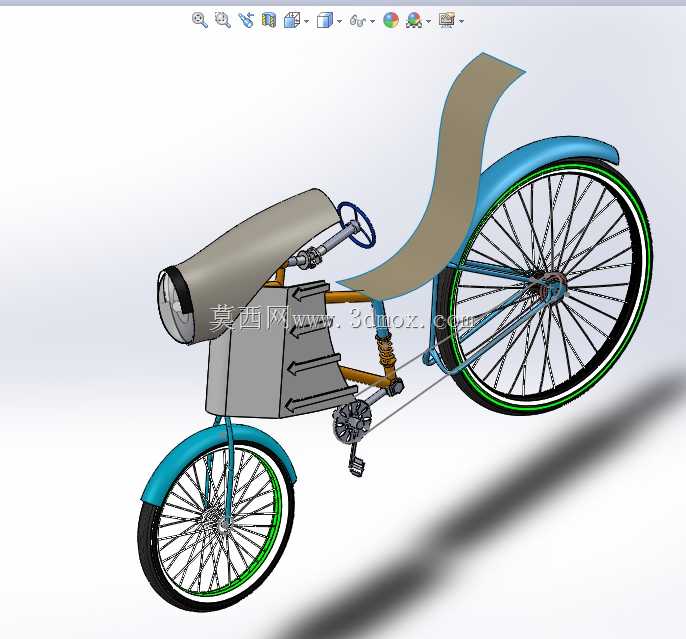This screenshot has height=639, width=686.
Task: Click the Apply Scene icon
Action: 414,20
